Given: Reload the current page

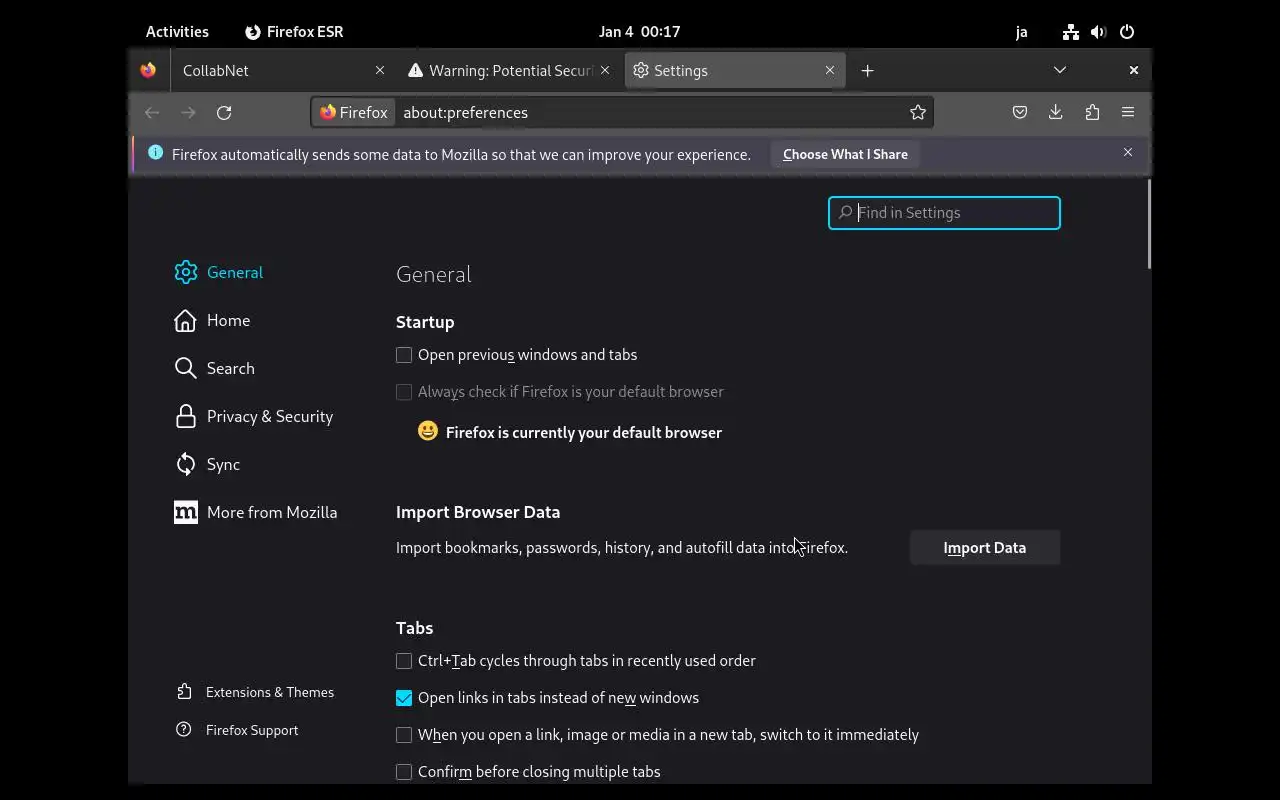Looking at the screenshot, I should [224, 113].
